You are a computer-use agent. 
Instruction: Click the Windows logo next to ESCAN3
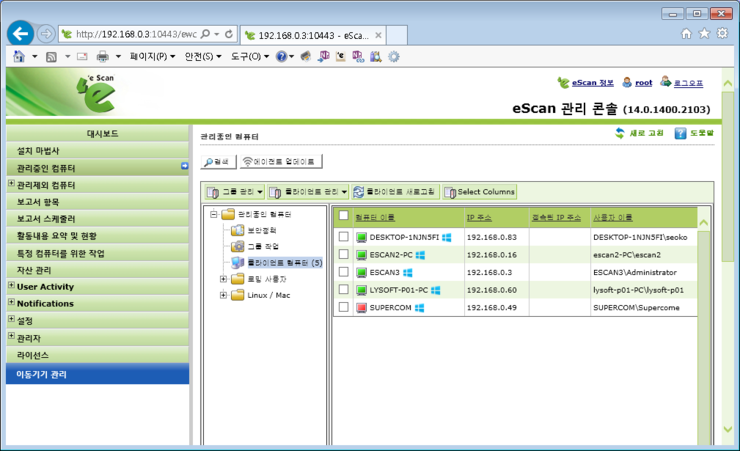(408, 273)
